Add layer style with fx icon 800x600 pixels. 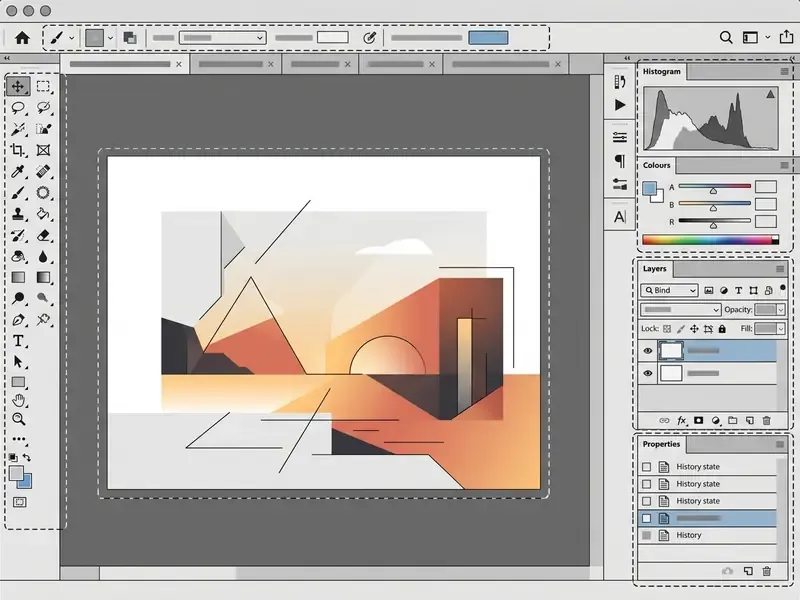[x=682, y=420]
